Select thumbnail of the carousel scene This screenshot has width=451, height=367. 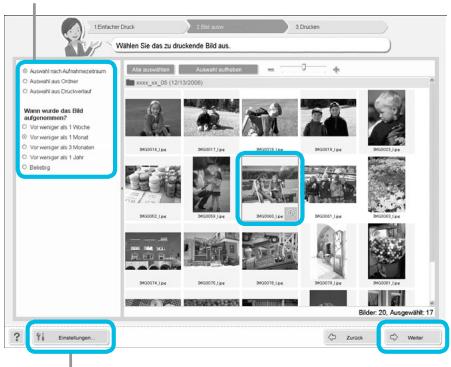[x=270, y=251]
